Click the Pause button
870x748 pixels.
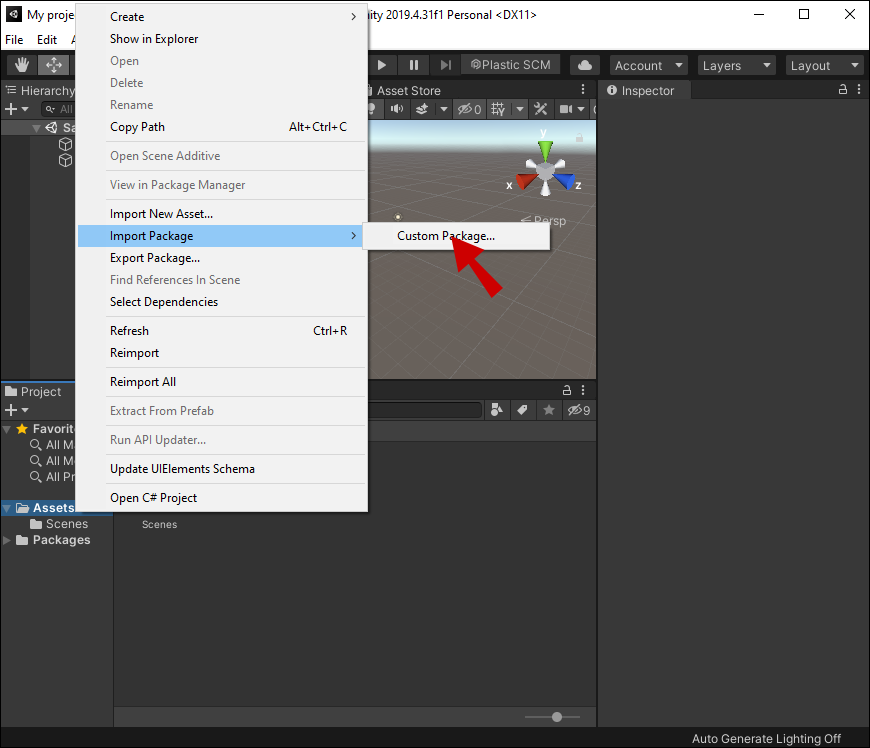[413, 65]
